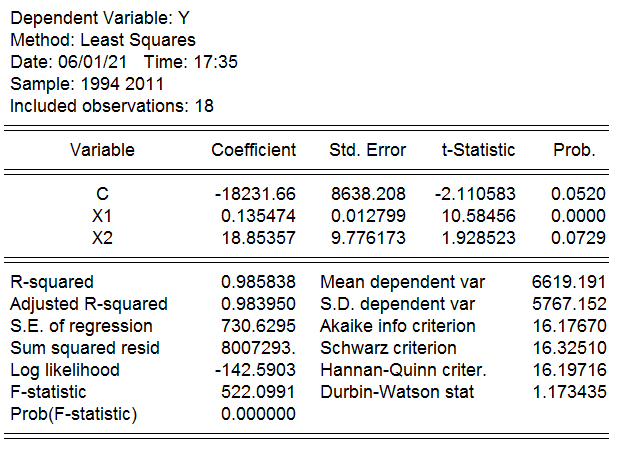The width and height of the screenshot is (624, 450).
Task: Click the X1 coefficient value 0.135474
Action: (x=258, y=216)
